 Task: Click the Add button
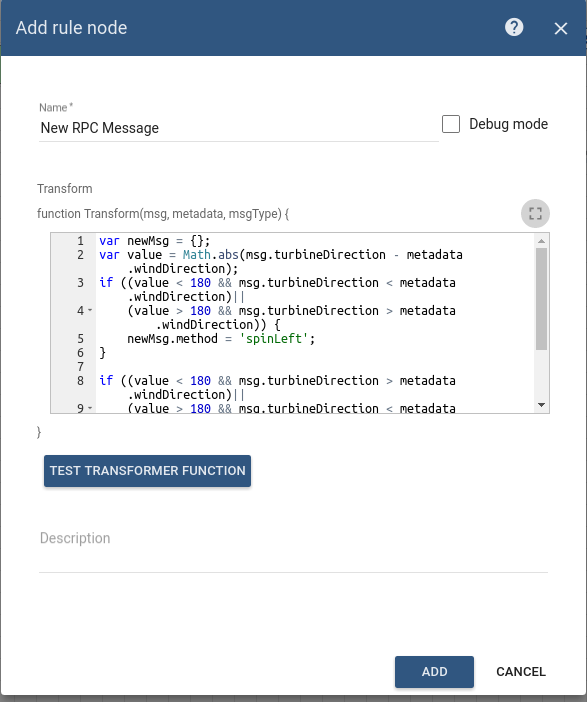point(434,672)
